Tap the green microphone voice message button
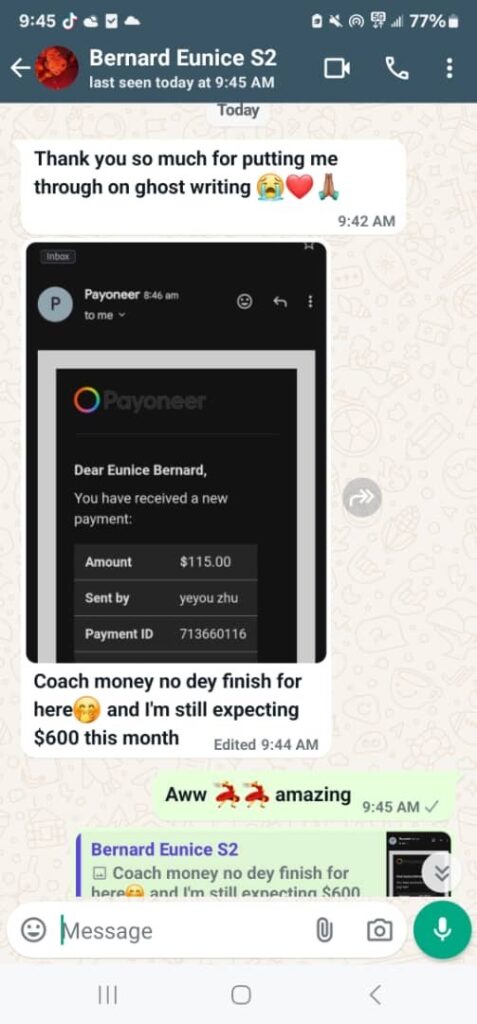The height and width of the screenshot is (1024, 477). coord(442,930)
